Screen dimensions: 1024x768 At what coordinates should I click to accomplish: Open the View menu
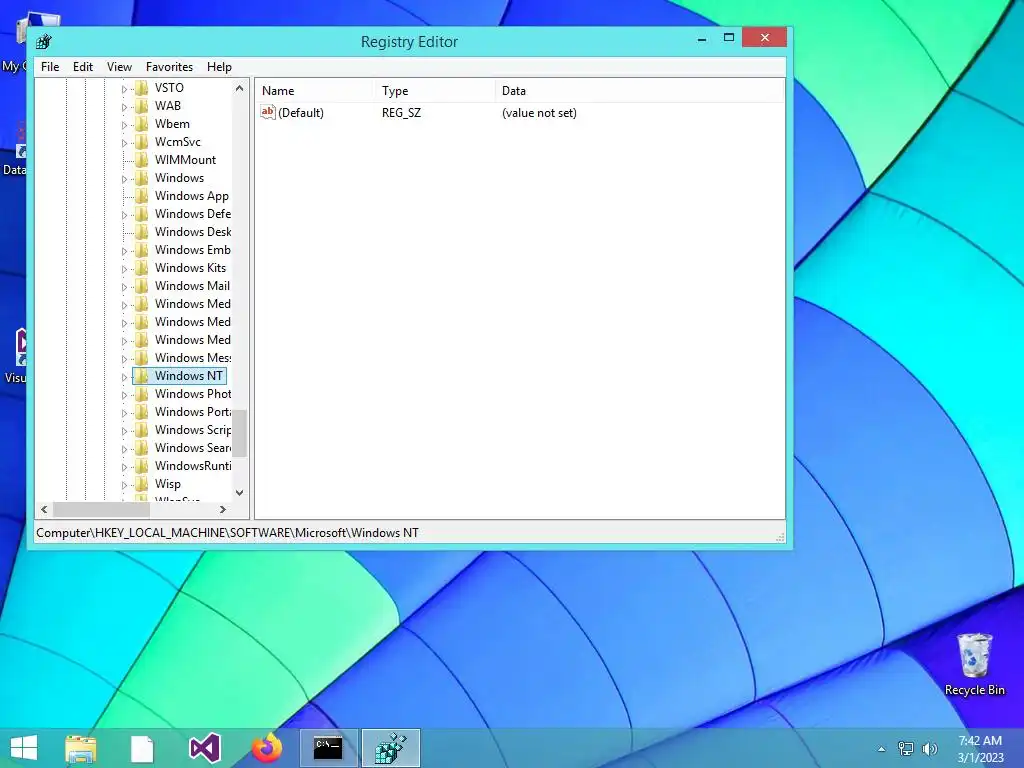click(119, 67)
